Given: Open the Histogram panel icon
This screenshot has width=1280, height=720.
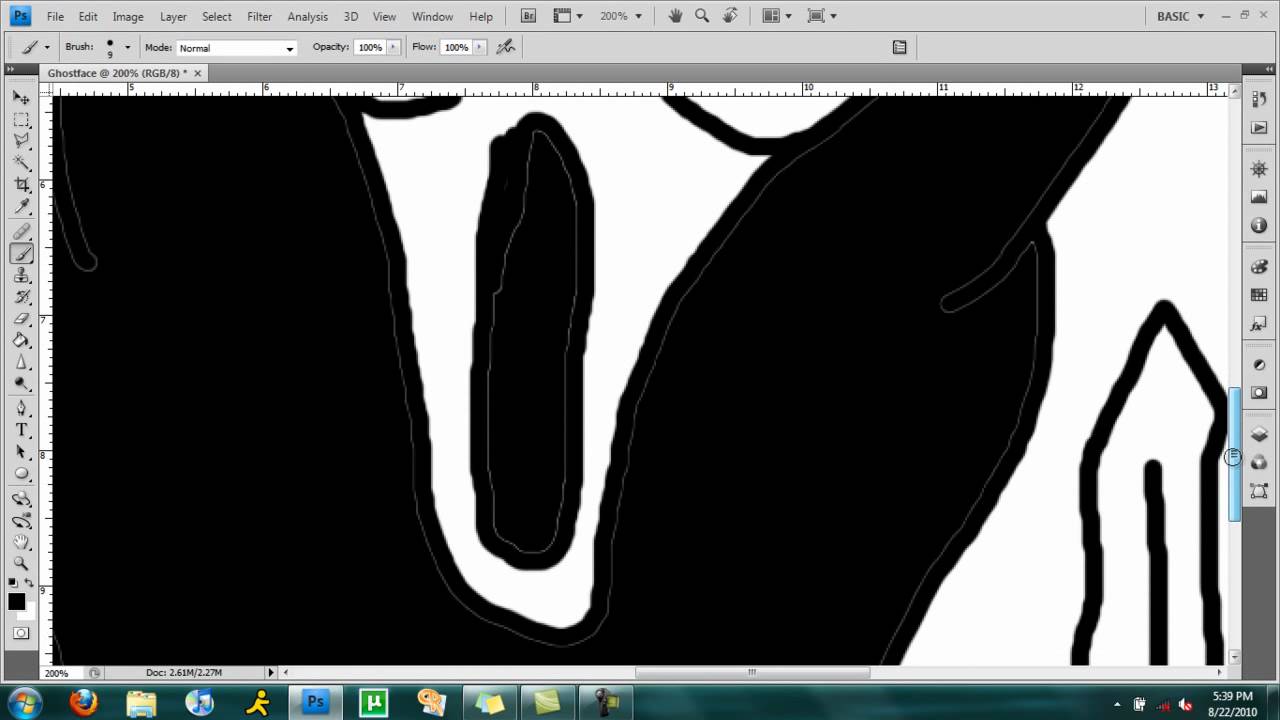Looking at the screenshot, I should pyautogui.click(x=1259, y=198).
